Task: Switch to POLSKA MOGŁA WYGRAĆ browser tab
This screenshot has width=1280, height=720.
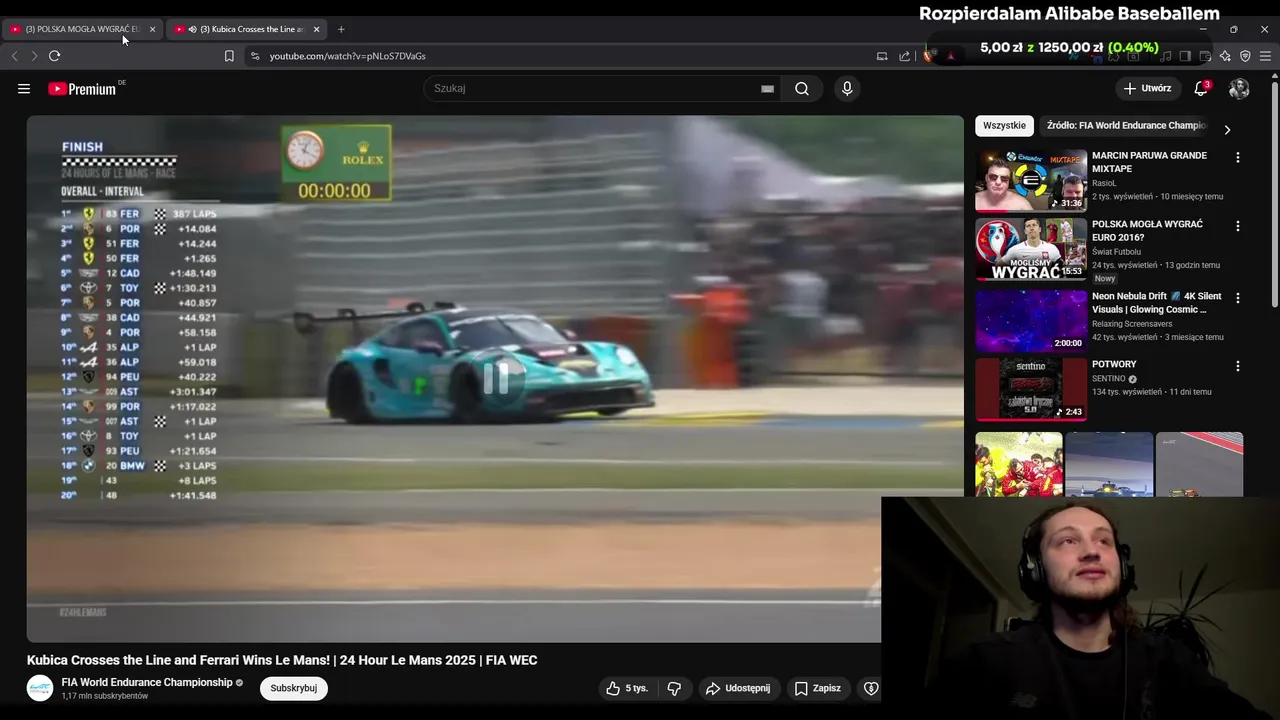Action: click(82, 29)
